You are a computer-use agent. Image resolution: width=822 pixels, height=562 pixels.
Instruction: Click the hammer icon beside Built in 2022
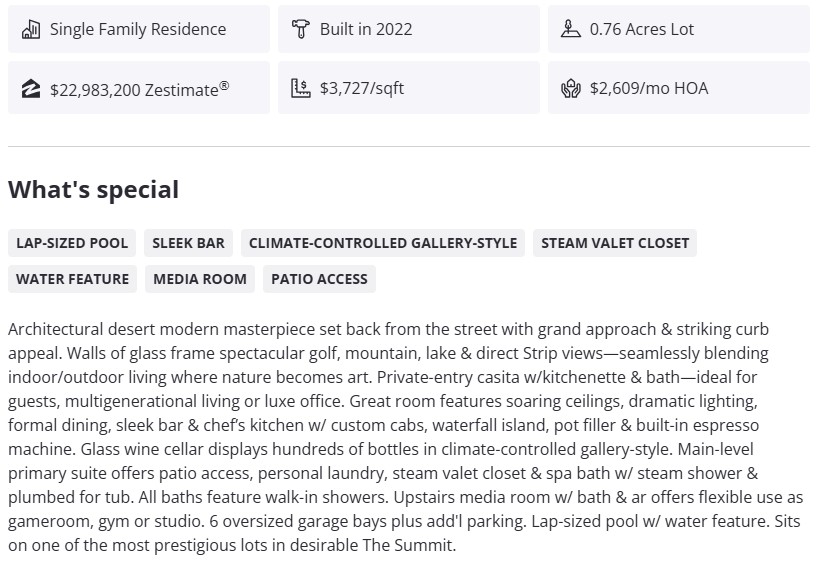300,29
